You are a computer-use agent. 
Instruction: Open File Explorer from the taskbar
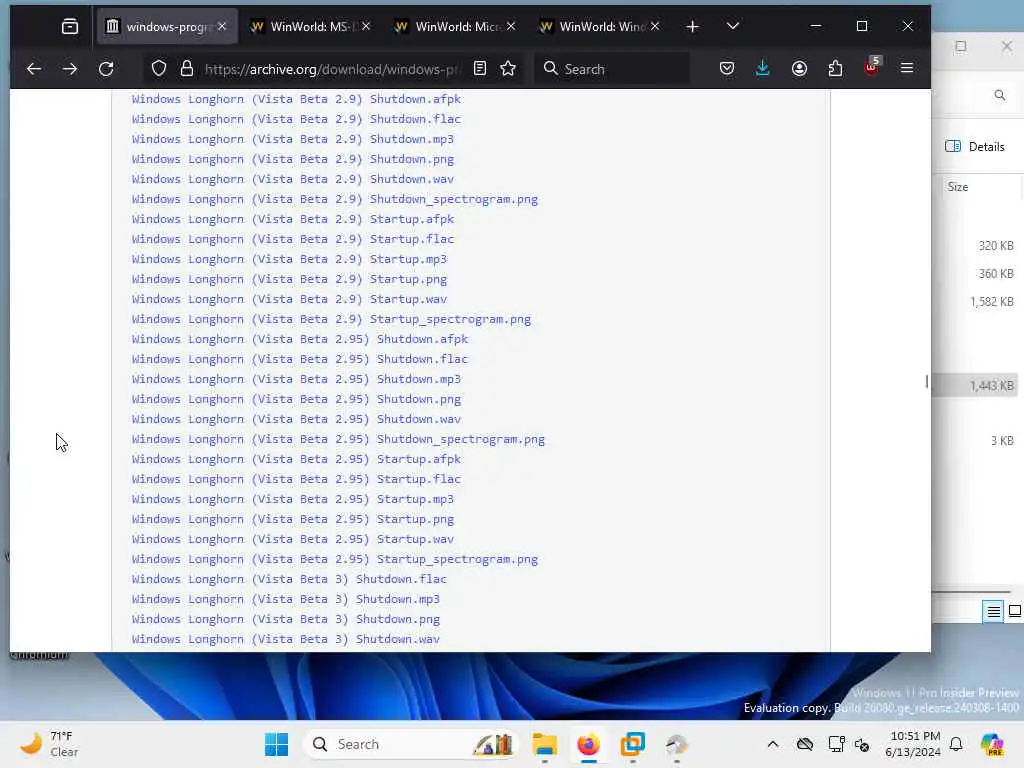pos(544,744)
